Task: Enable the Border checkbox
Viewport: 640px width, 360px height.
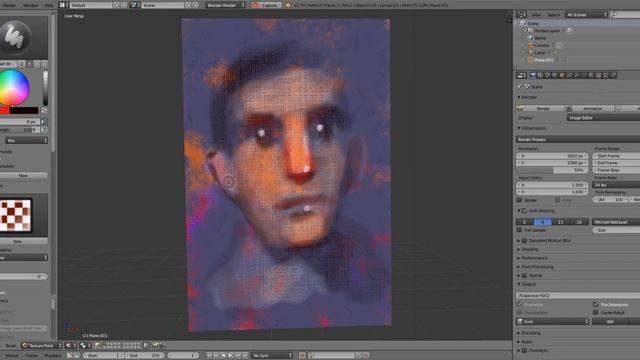Action: point(520,200)
